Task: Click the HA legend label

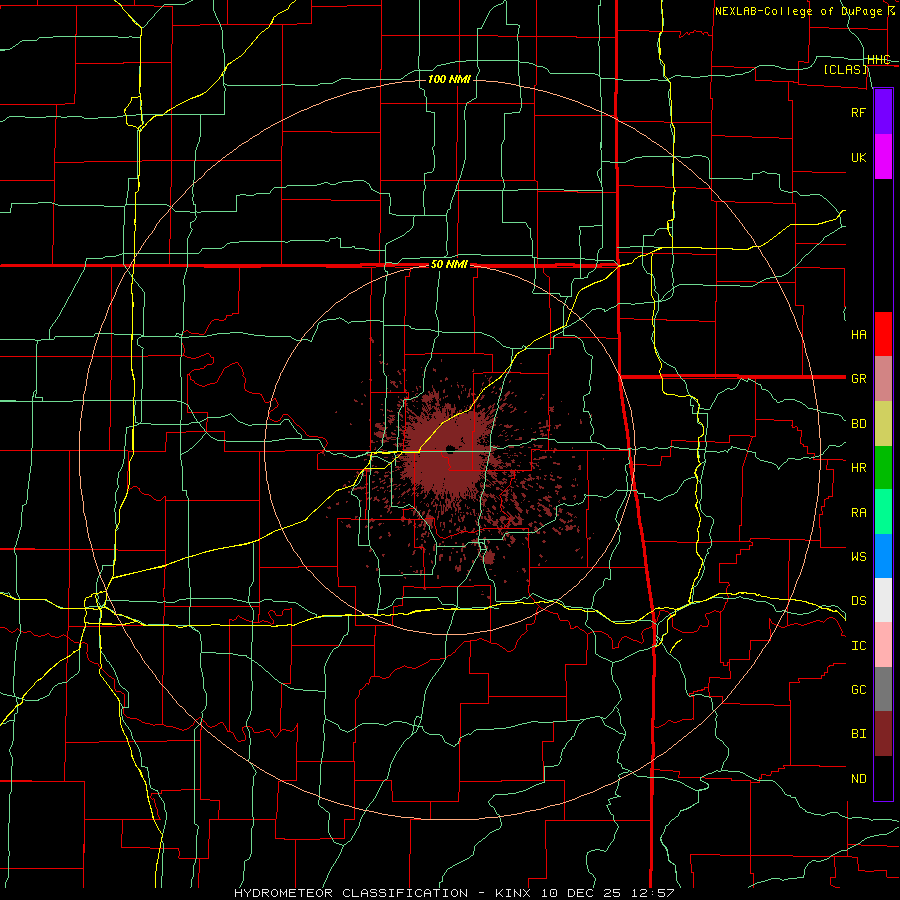Action: pyautogui.click(x=859, y=334)
